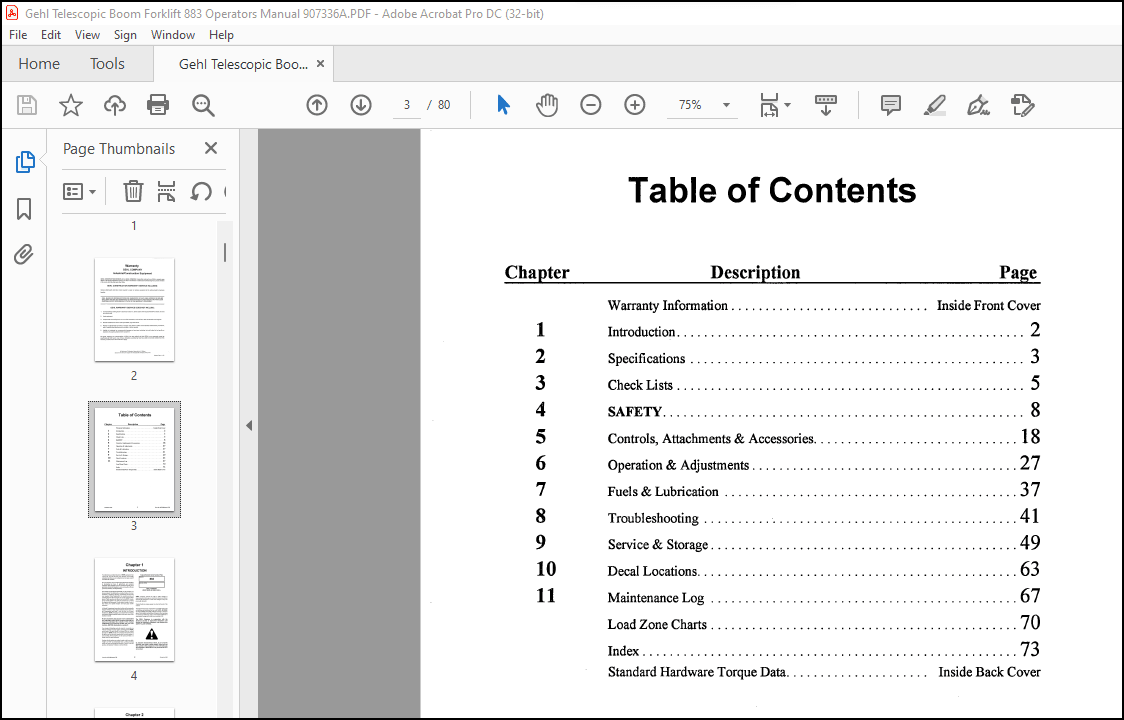This screenshot has width=1124, height=720.
Task: Select the highlighter pen tool
Action: [934, 105]
